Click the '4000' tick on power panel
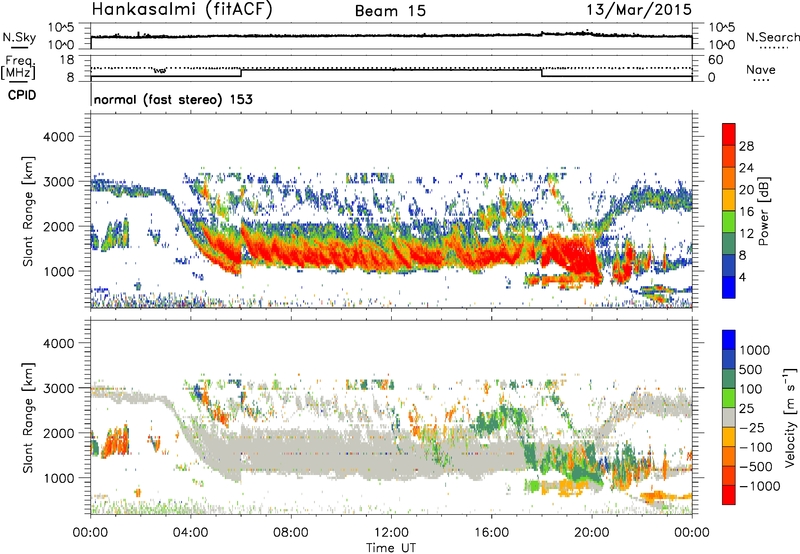Image resolution: width=800 pixels, height=554 pixels. pos(58,137)
